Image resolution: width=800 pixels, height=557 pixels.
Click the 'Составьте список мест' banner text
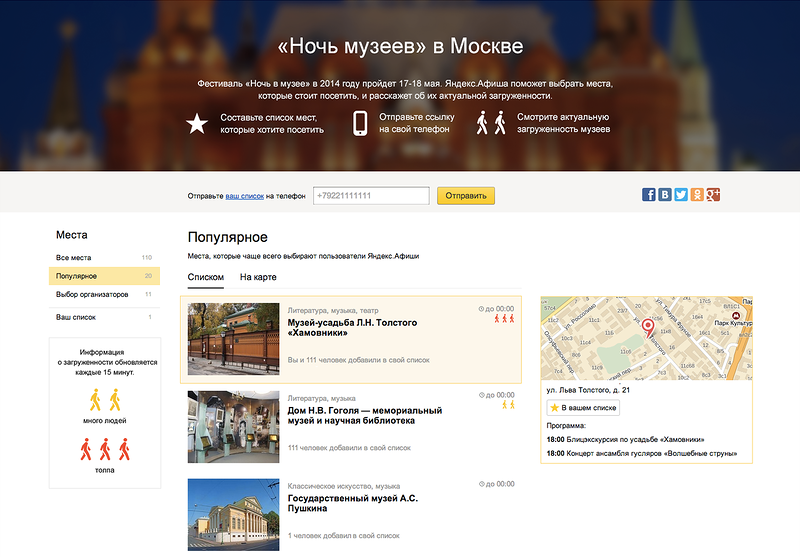(x=272, y=124)
